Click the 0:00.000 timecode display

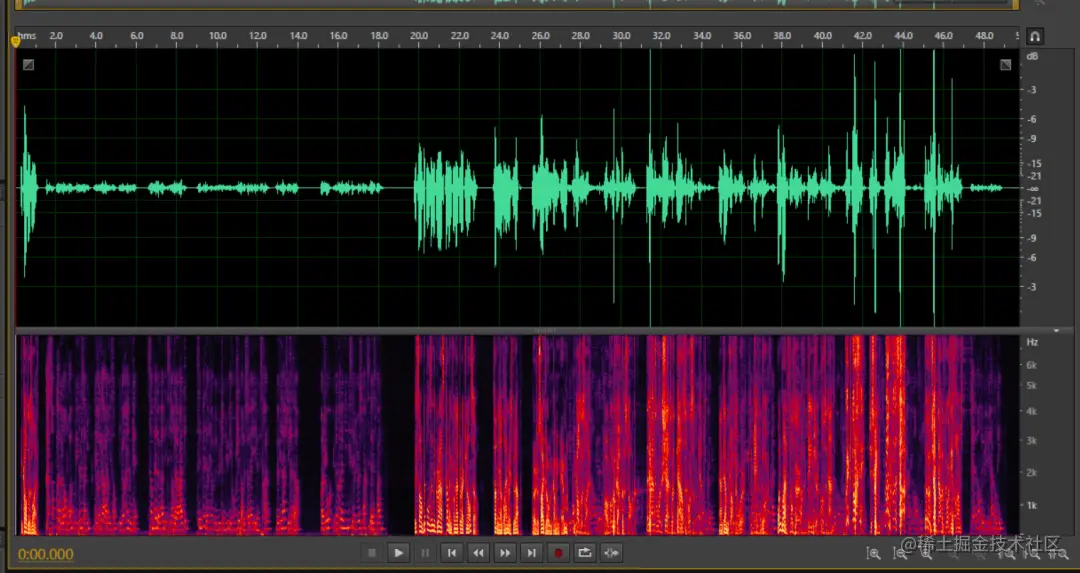coord(45,554)
